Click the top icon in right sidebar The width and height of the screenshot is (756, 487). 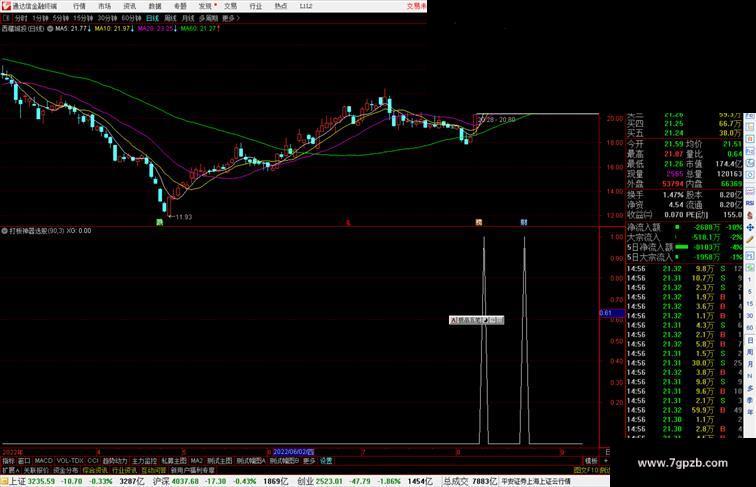[750, 117]
